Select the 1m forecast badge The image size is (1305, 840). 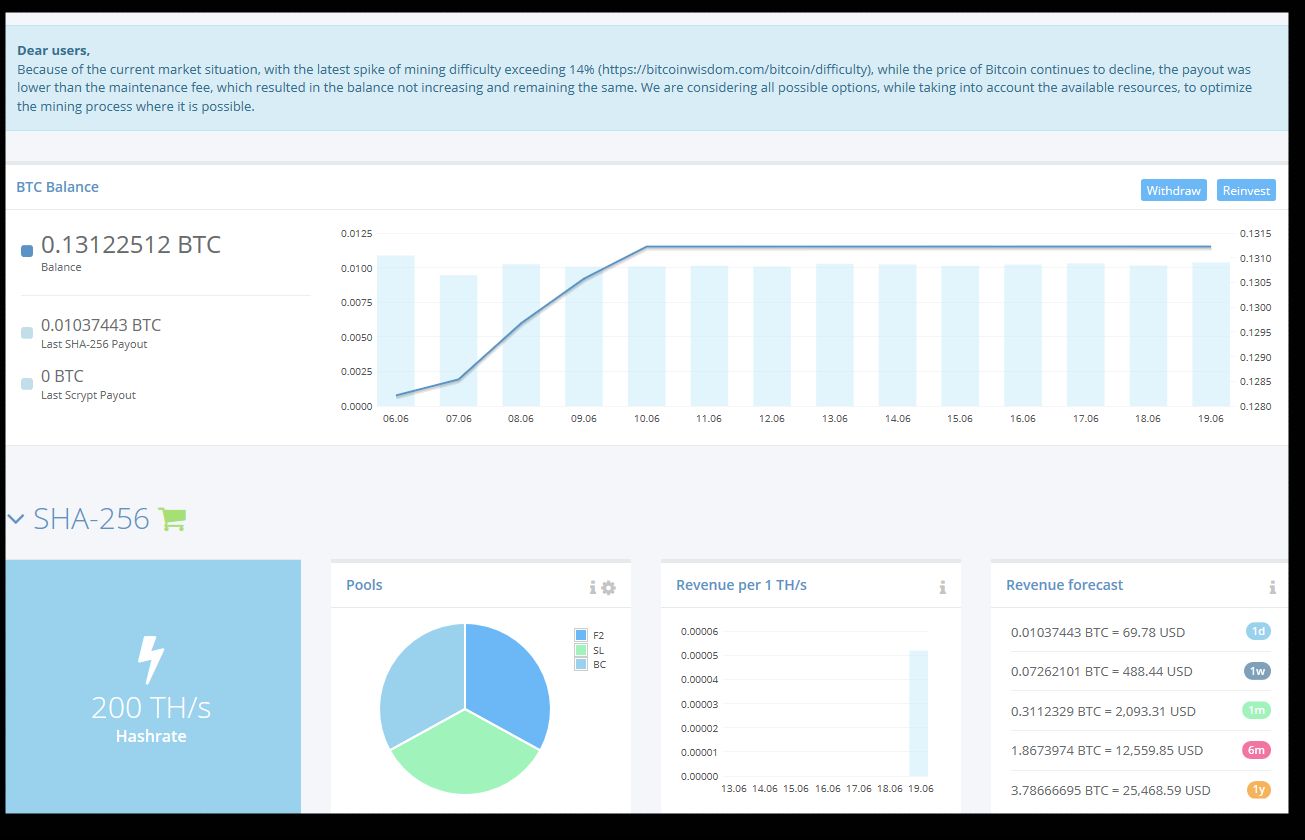click(x=1258, y=710)
